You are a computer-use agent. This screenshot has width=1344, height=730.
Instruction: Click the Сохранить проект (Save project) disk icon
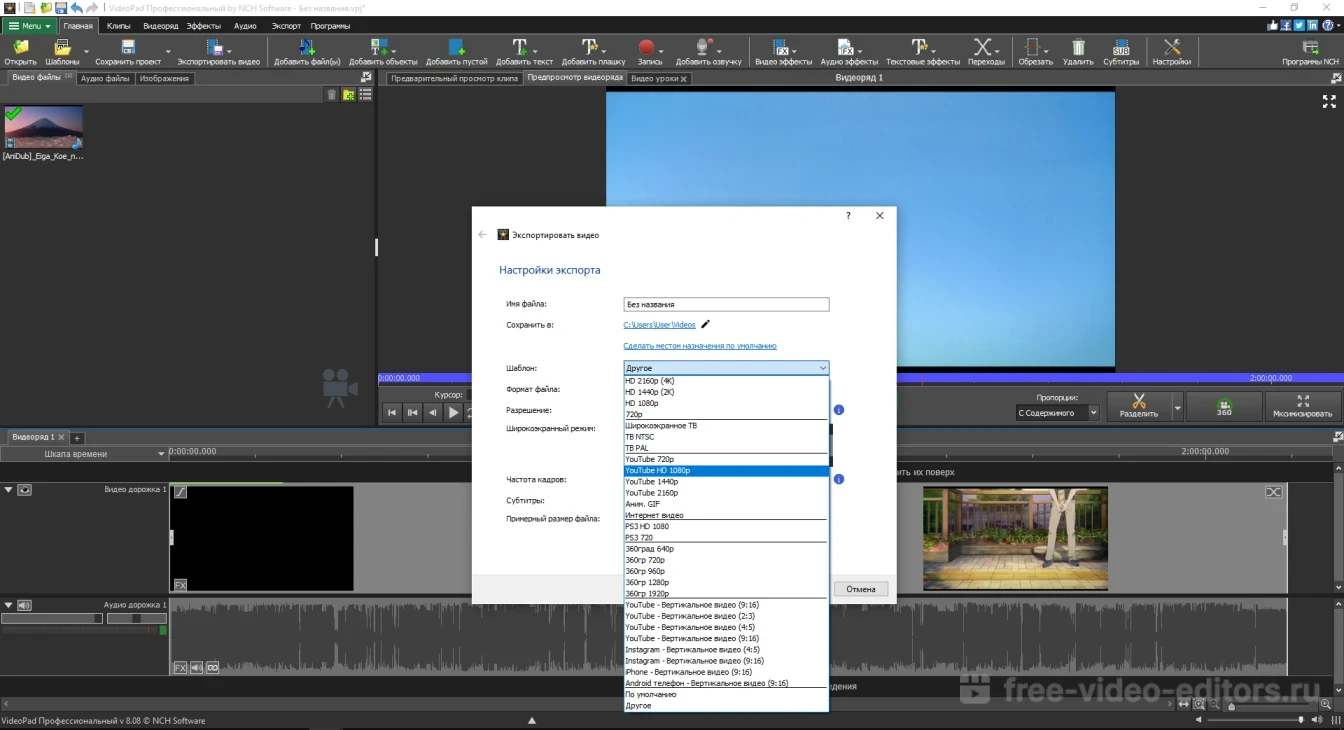coord(128,47)
